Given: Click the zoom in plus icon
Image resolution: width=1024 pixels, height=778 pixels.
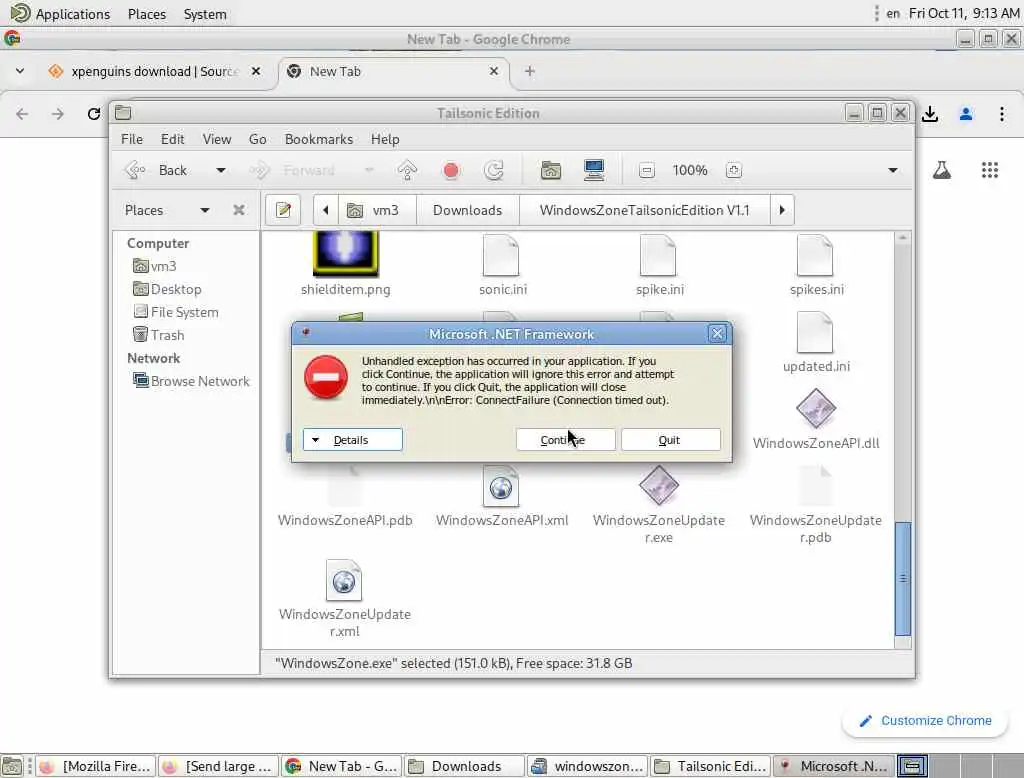Looking at the screenshot, I should click(733, 170).
